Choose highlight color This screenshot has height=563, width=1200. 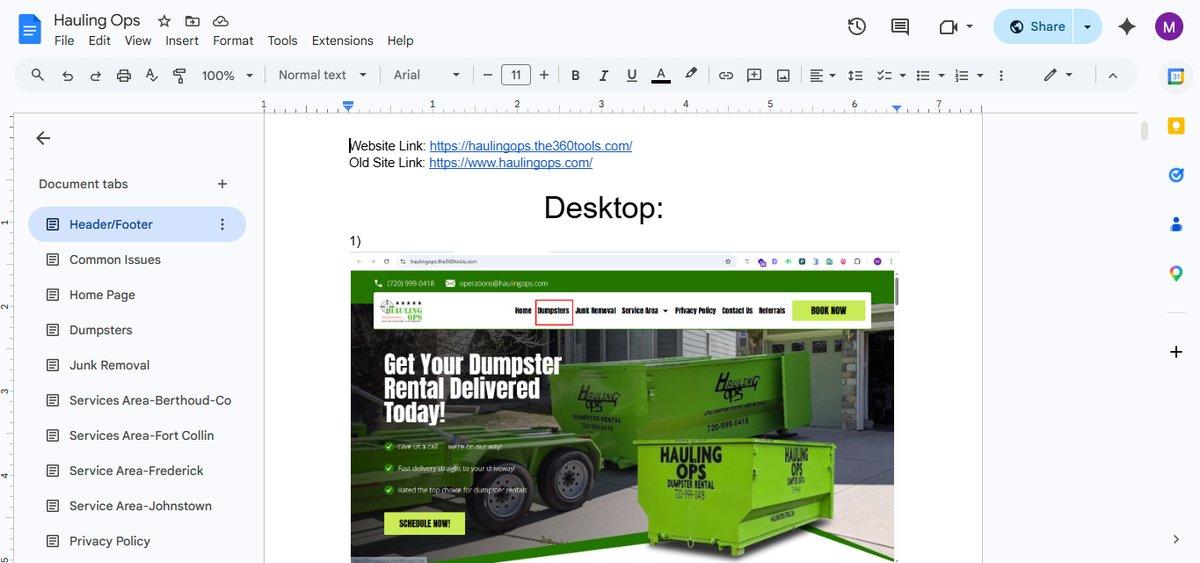point(690,75)
